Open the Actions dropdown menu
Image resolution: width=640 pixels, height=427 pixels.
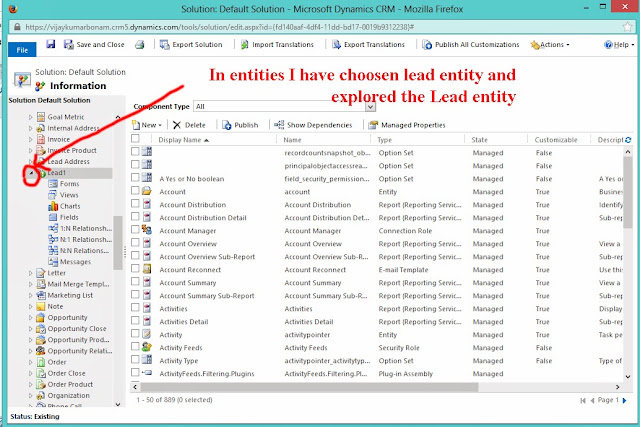point(549,44)
